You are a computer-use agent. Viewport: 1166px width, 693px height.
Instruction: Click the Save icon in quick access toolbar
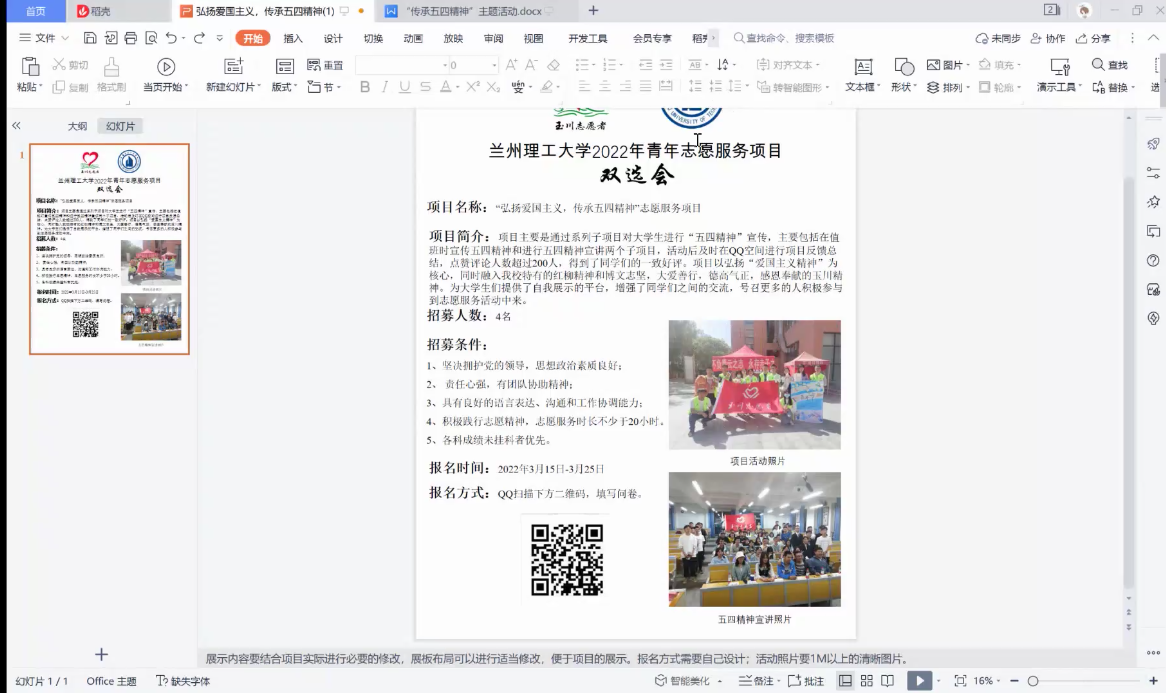[x=90, y=38]
